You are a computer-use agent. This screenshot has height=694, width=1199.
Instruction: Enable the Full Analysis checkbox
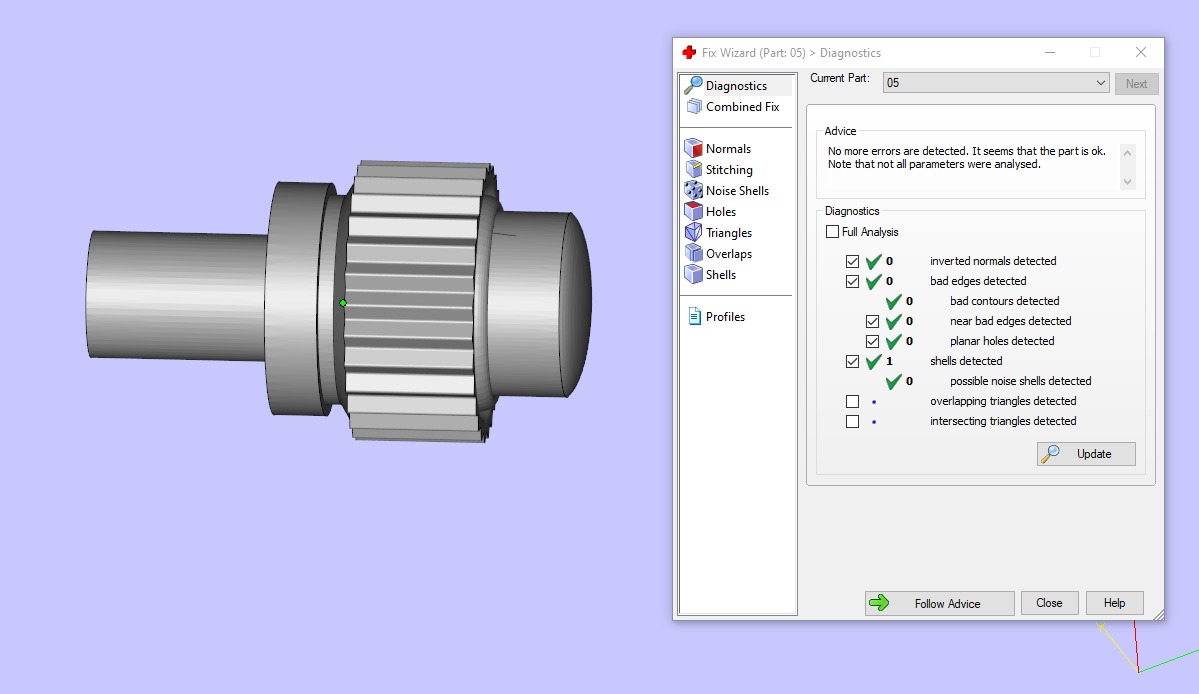[x=833, y=232]
